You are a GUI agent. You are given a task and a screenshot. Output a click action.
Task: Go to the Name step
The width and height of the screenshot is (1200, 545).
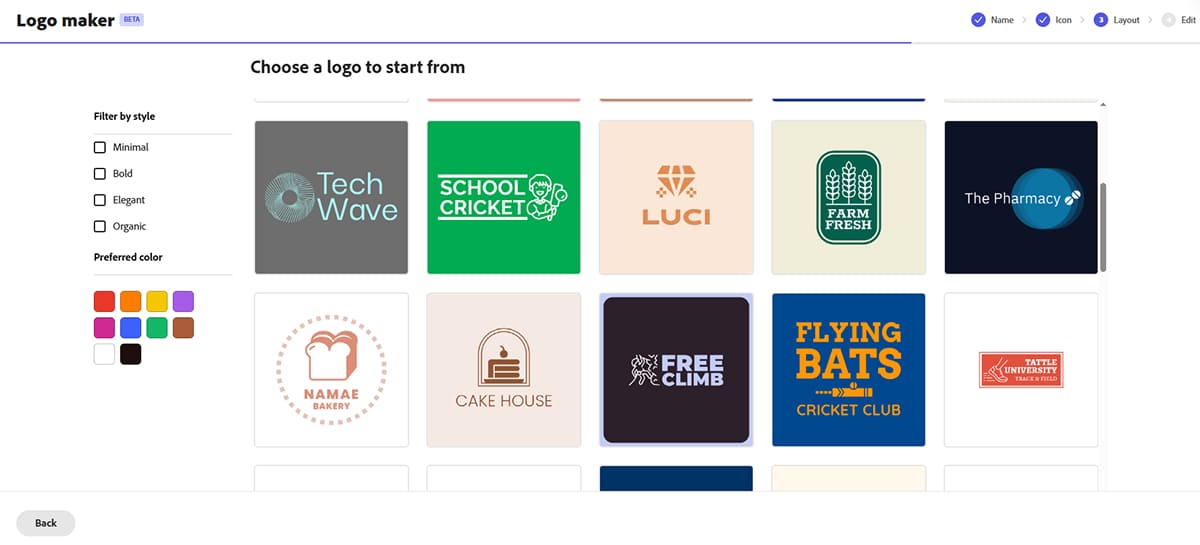992,20
